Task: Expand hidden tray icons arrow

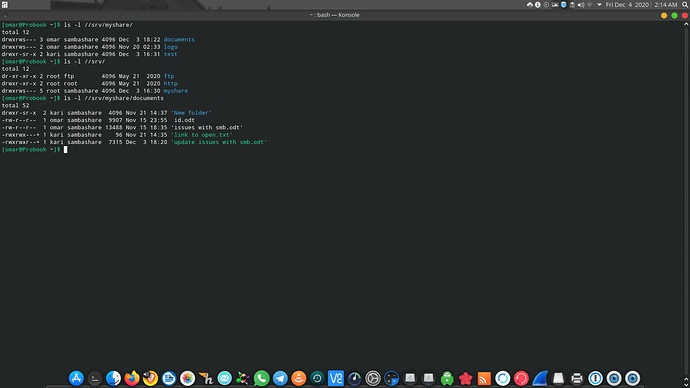Action: 599,5
